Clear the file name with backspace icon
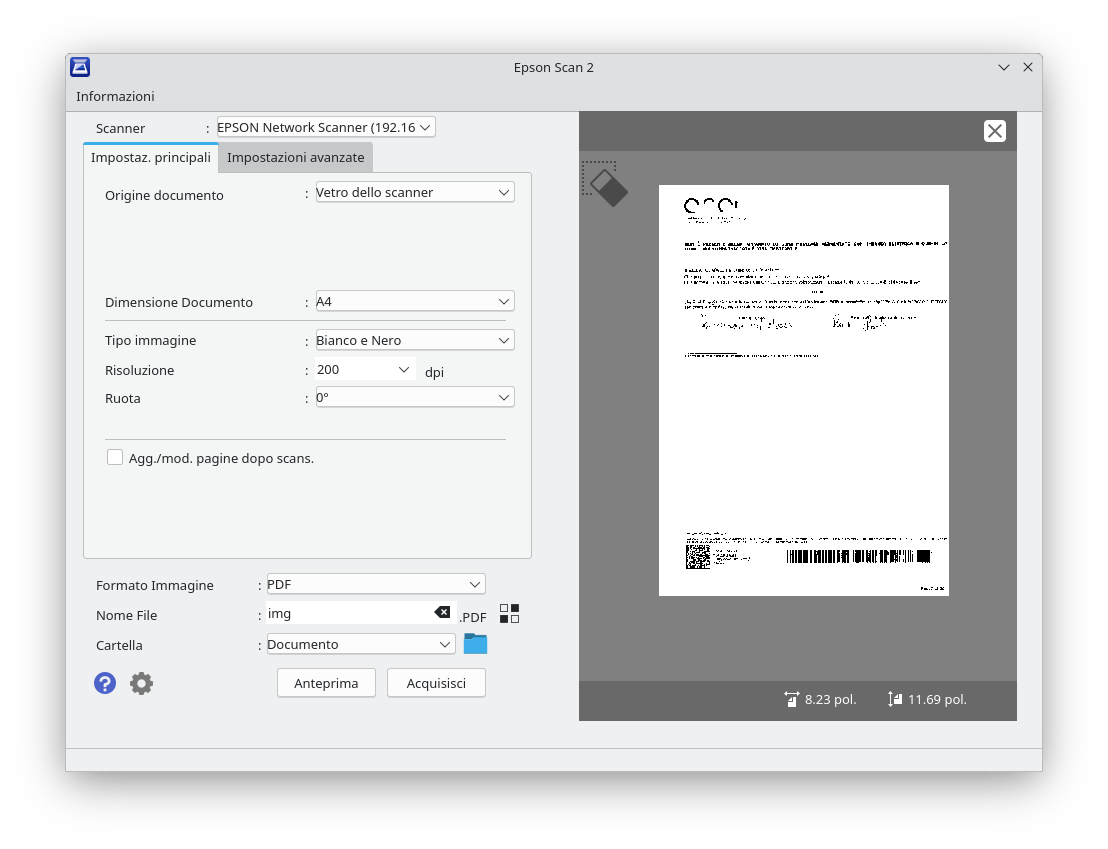Image resolution: width=1108 pixels, height=849 pixels. (442, 612)
